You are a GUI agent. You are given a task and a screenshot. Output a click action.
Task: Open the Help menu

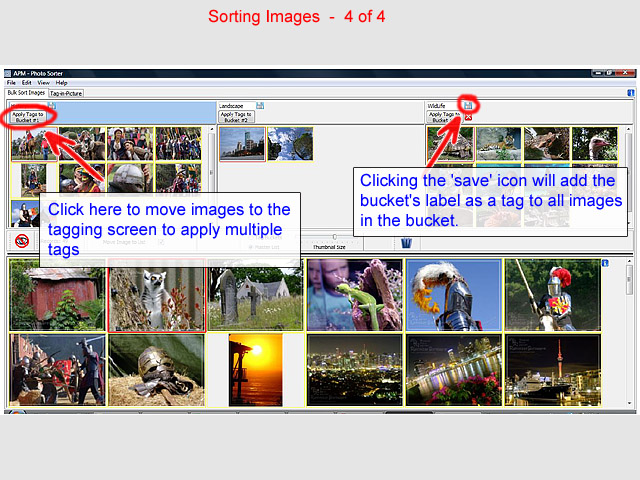(62, 83)
